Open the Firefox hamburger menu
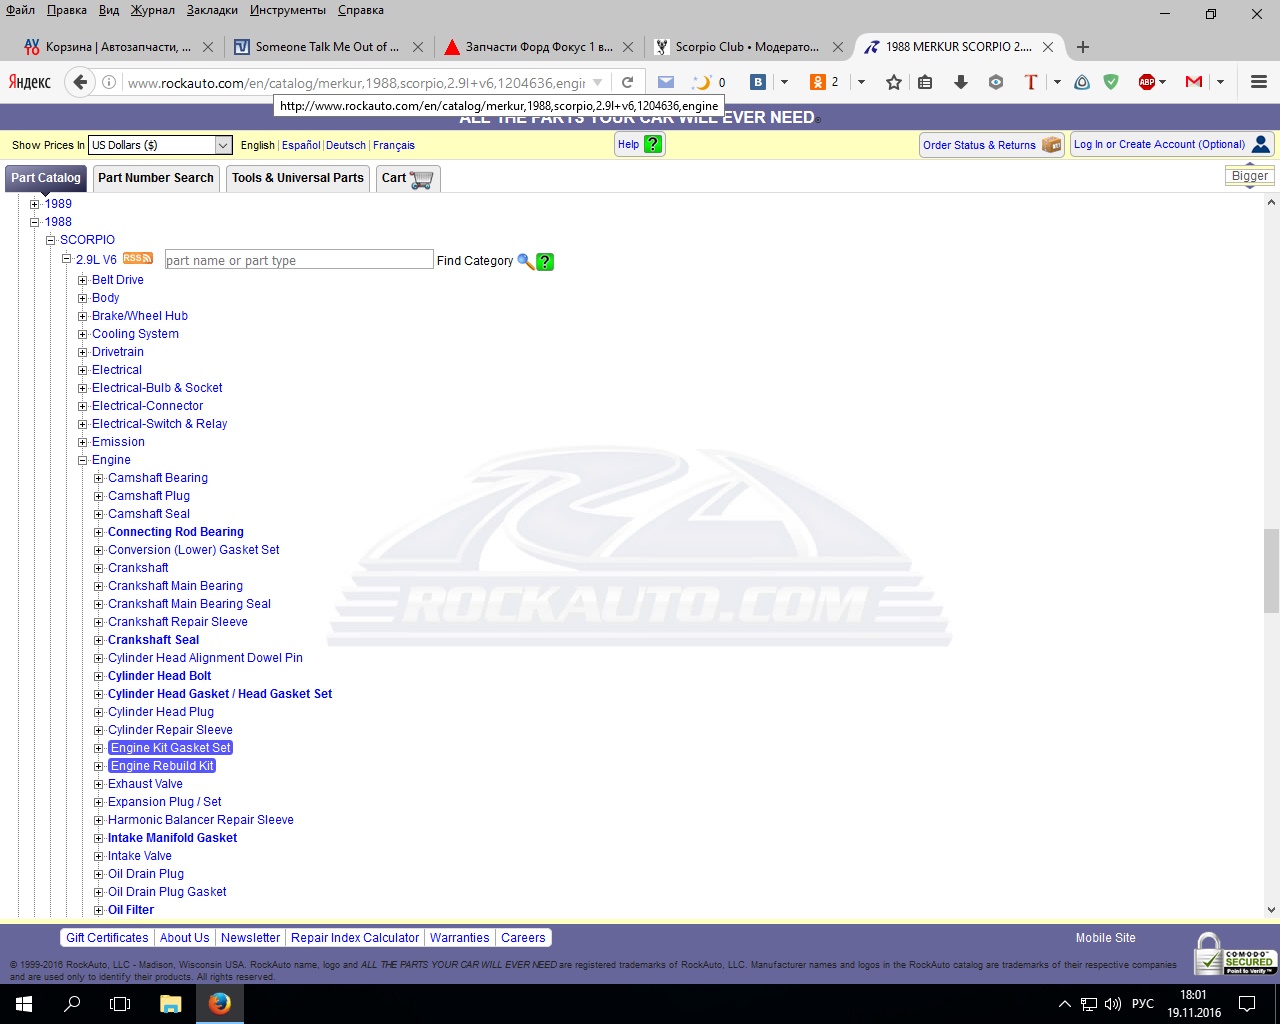 [1259, 82]
